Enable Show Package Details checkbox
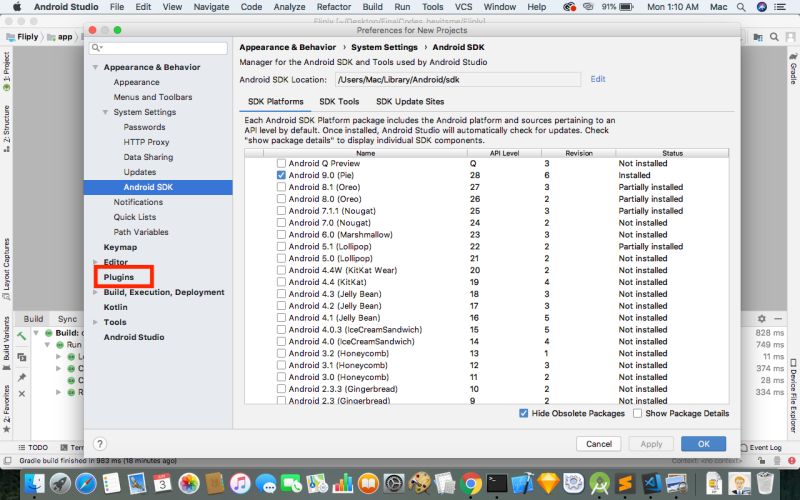 (x=637, y=413)
